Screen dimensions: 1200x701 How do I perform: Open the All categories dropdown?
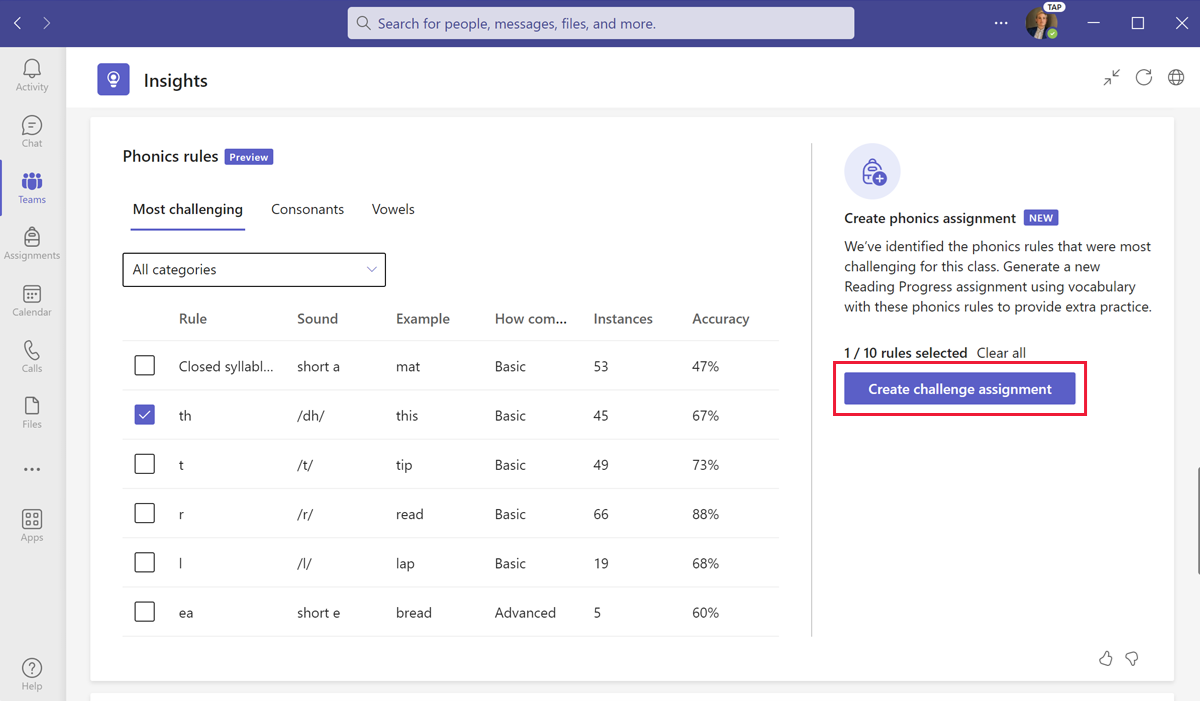(x=253, y=269)
